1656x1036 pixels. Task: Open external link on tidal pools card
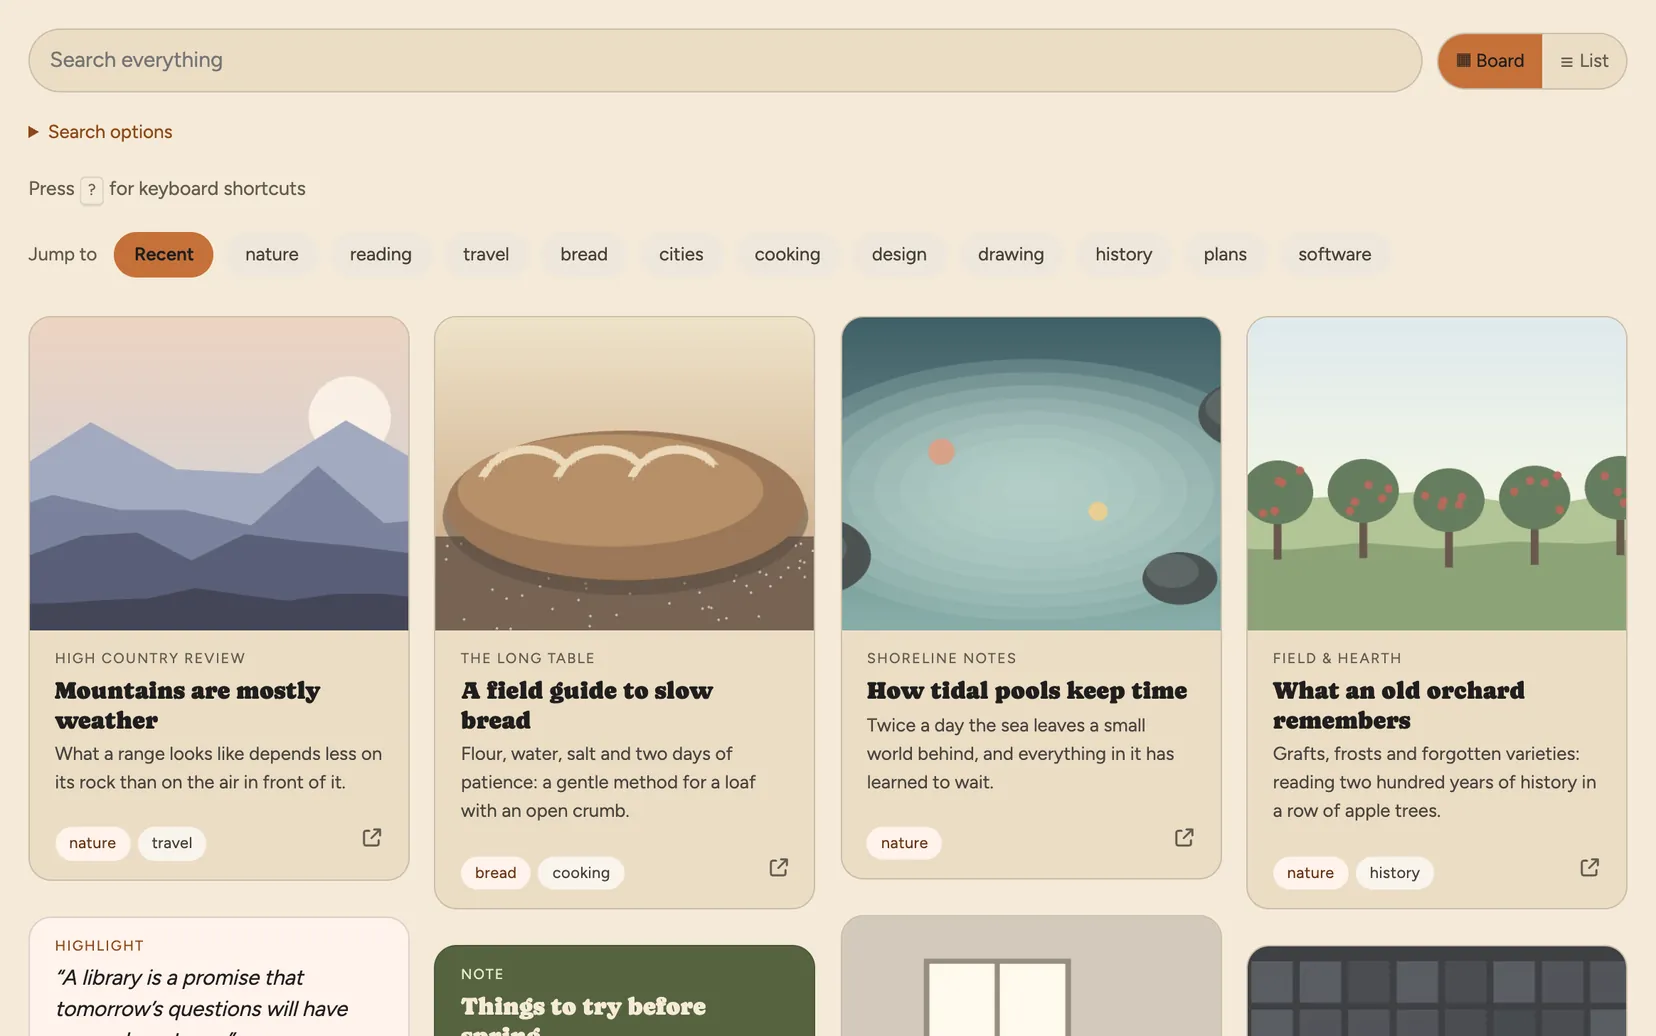pos(1184,838)
